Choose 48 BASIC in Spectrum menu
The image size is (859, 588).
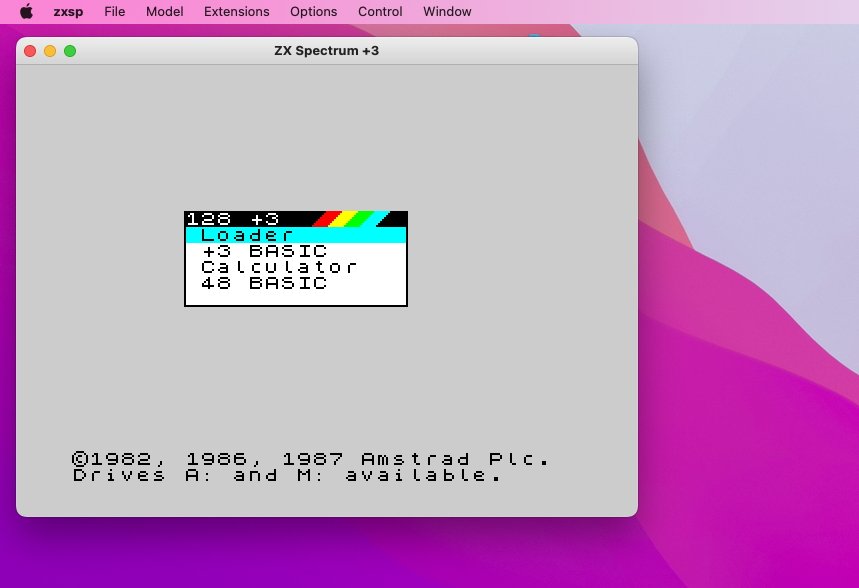296,283
